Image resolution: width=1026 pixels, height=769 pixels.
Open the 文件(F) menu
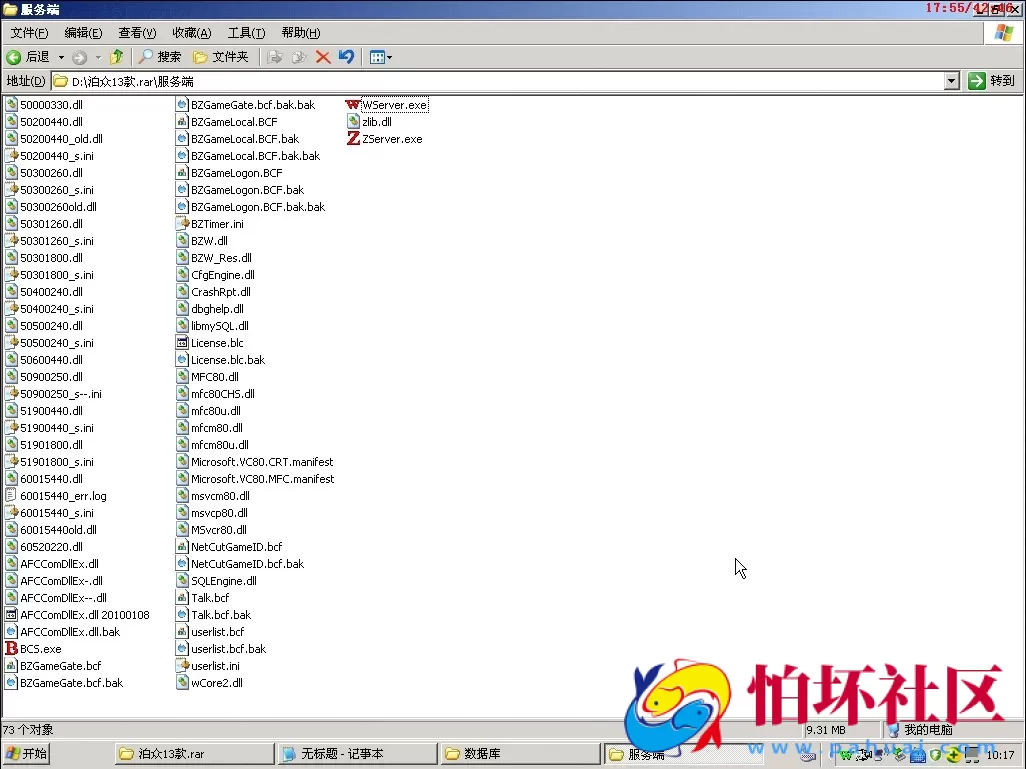tap(29, 33)
